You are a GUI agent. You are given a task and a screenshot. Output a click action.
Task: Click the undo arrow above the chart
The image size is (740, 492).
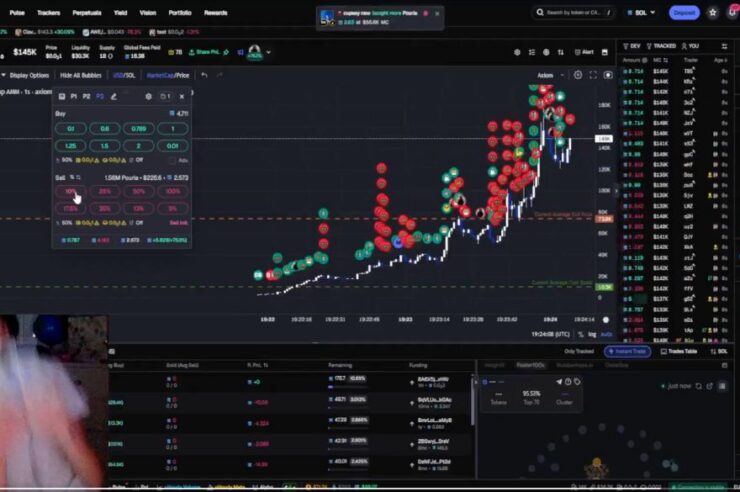(x=204, y=75)
